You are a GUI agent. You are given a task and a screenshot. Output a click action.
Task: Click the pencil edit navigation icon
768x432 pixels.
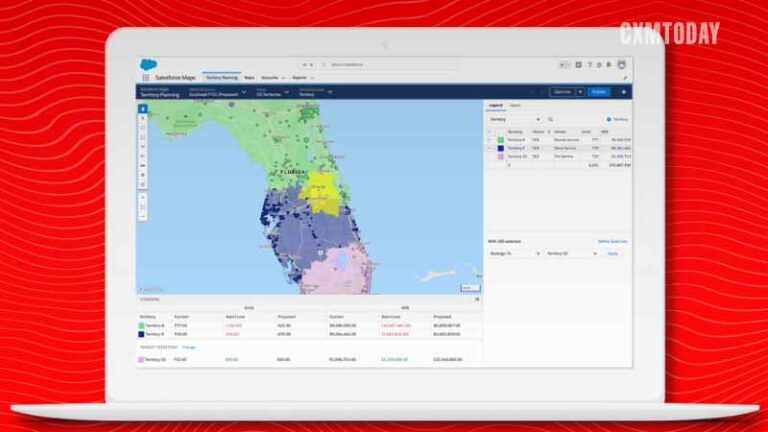[625, 78]
